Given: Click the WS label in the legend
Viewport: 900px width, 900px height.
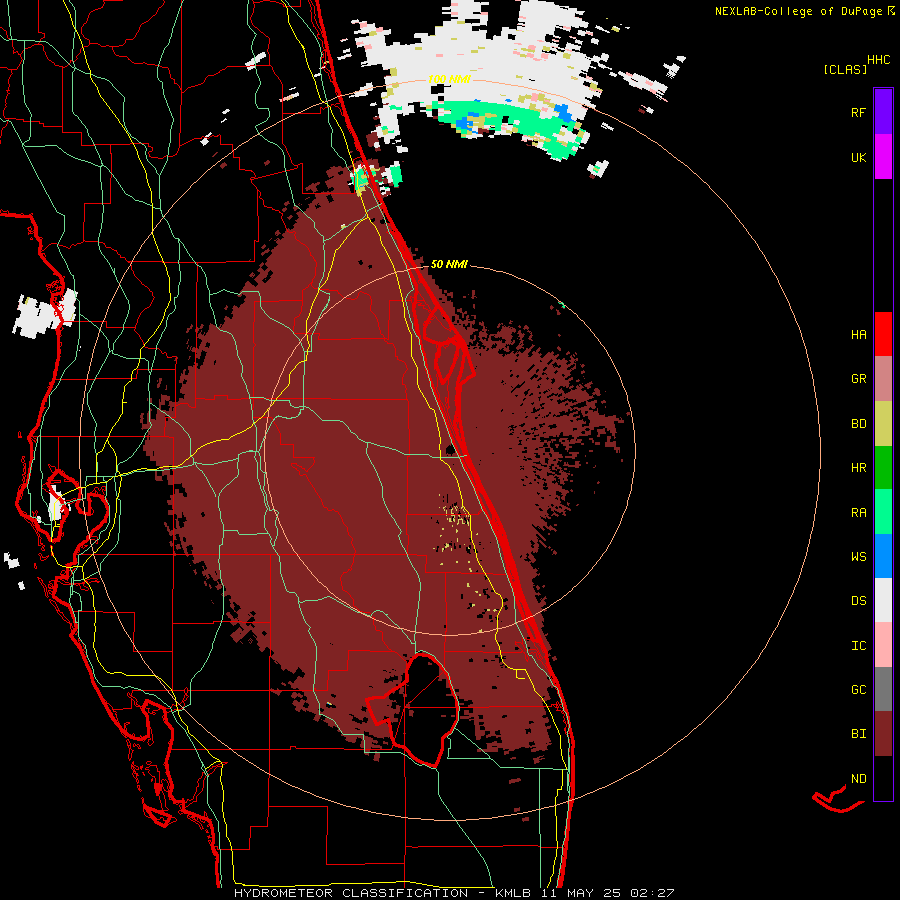Looking at the screenshot, I should (x=858, y=557).
